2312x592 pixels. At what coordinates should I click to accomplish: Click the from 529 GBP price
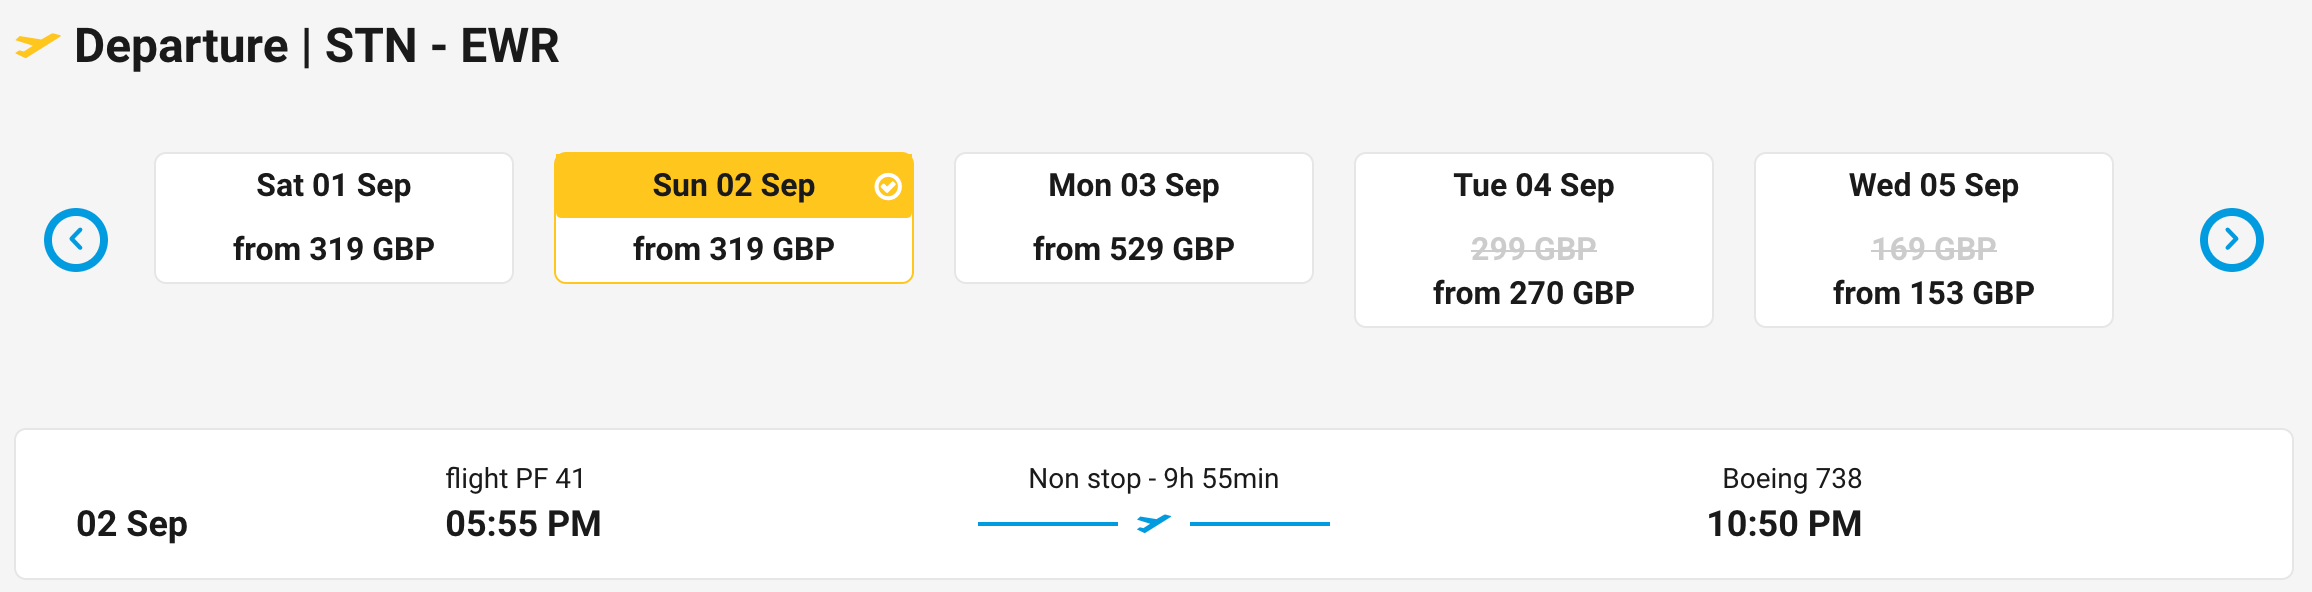tap(1133, 249)
